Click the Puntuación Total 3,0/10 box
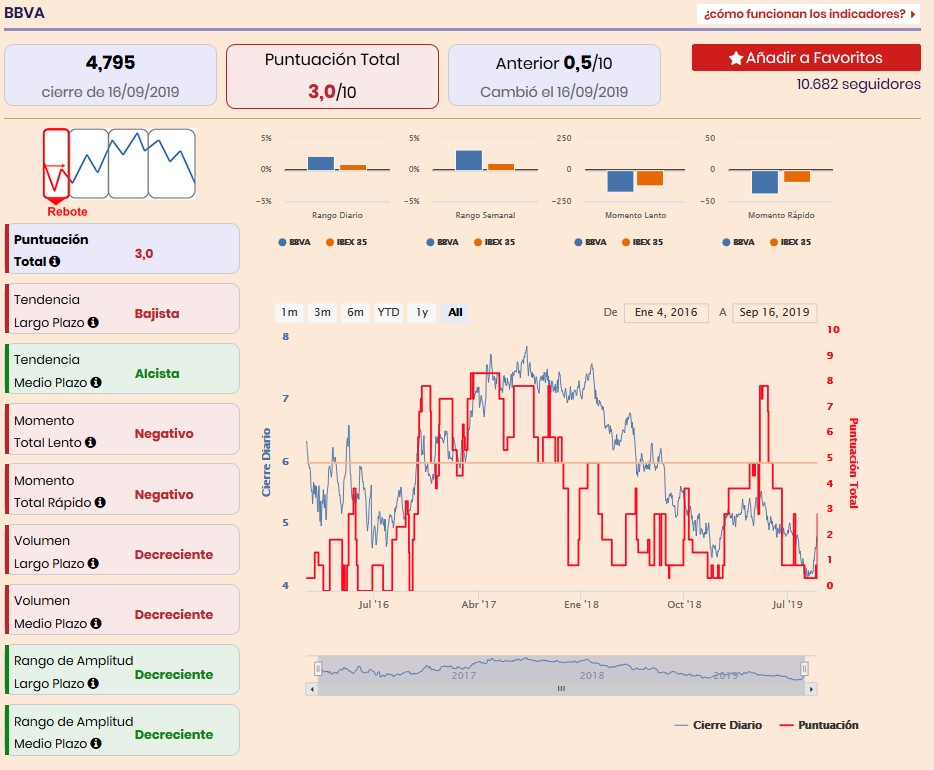This screenshot has width=934, height=770. [x=332, y=76]
